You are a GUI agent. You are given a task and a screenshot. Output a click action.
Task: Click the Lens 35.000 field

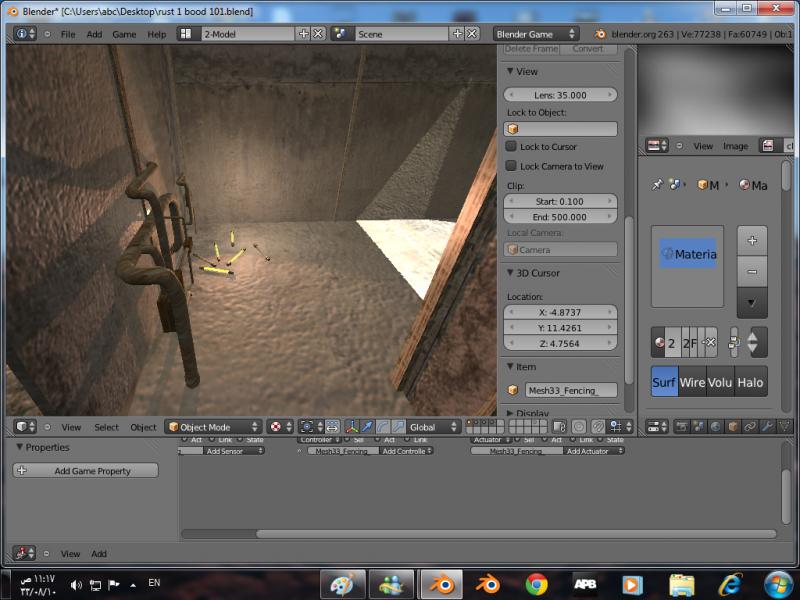click(x=560, y=95)
